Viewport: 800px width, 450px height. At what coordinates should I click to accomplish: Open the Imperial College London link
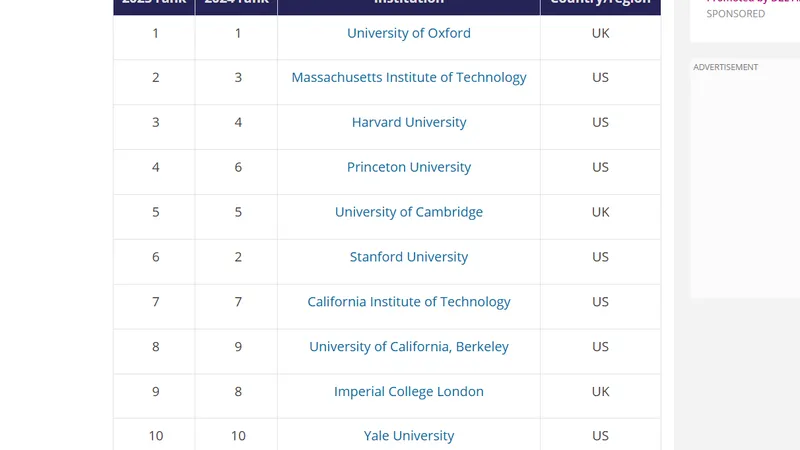(409, 392)
